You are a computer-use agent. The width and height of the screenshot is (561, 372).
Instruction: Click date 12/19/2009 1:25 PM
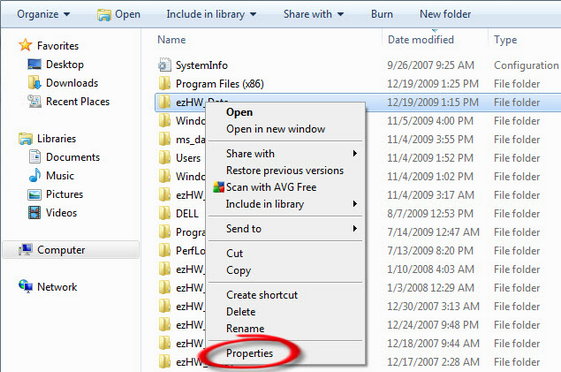pyautogui.click(x=433, y=84)
